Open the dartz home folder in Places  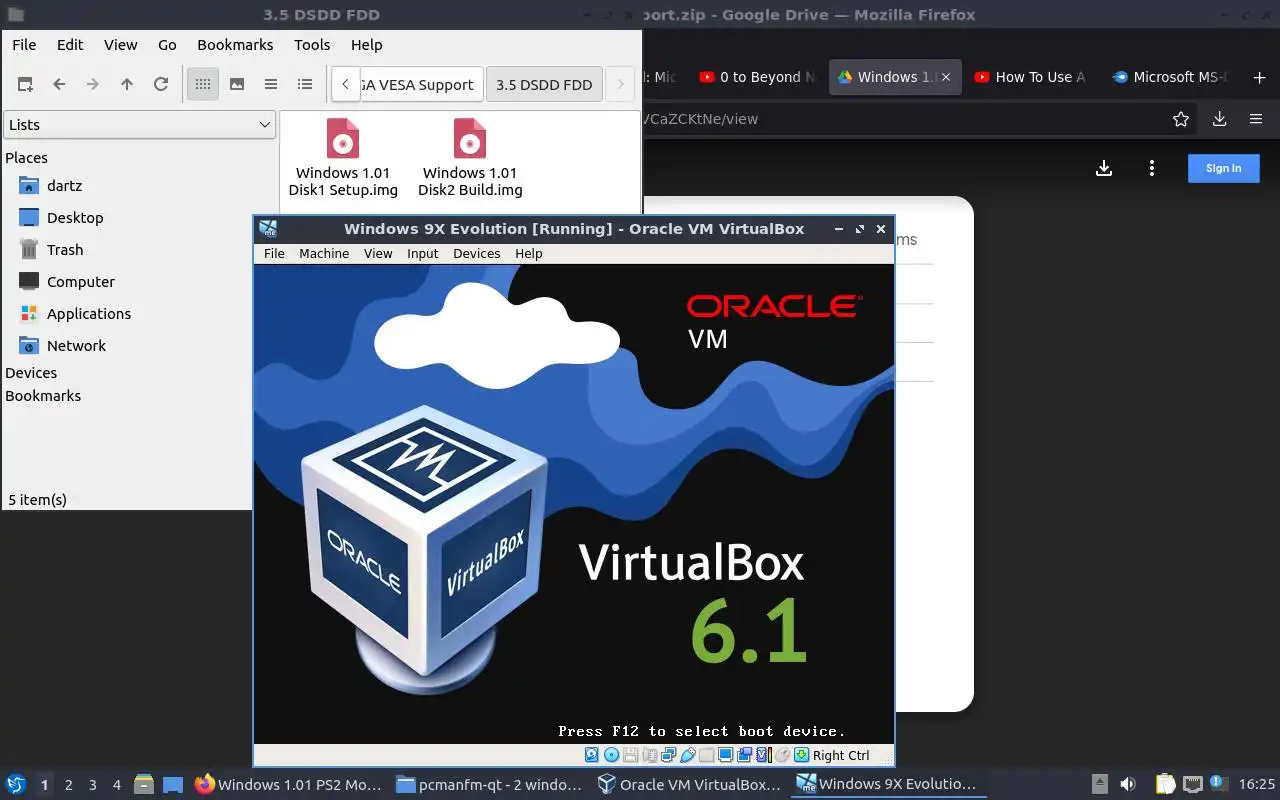tap(64, 186)
